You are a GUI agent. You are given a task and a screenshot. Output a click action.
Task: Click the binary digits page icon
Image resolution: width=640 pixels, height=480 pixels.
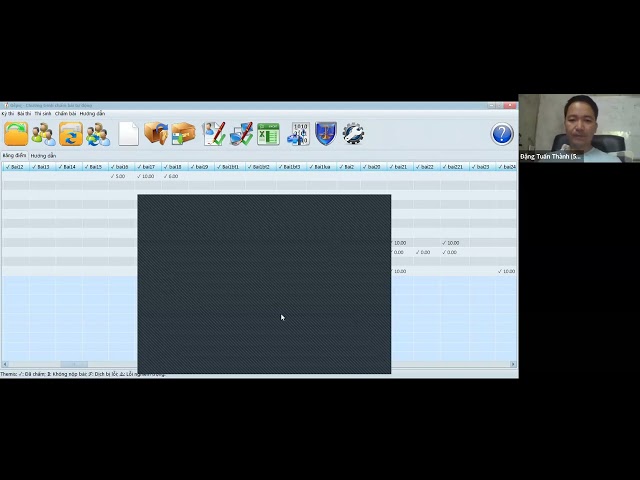click(299, 134)
